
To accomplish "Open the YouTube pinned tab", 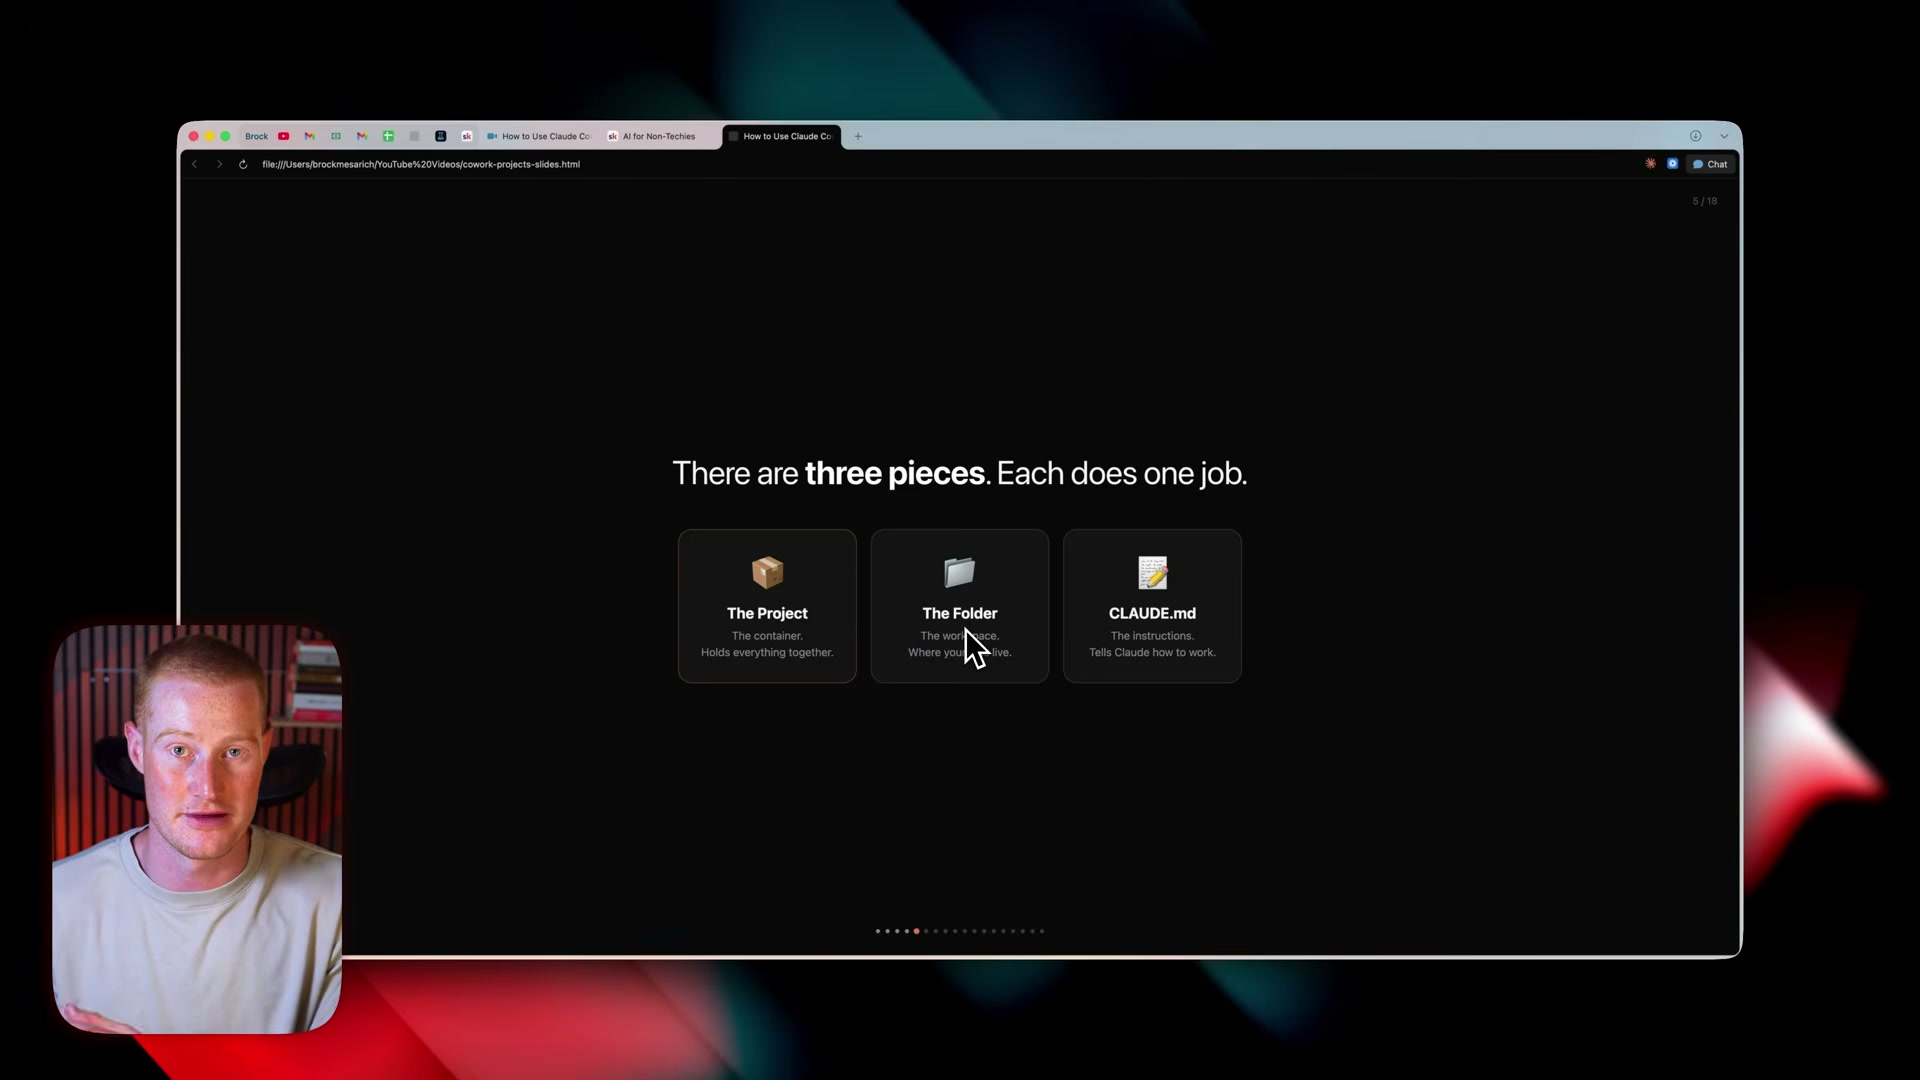I will [x=284, y=136].
